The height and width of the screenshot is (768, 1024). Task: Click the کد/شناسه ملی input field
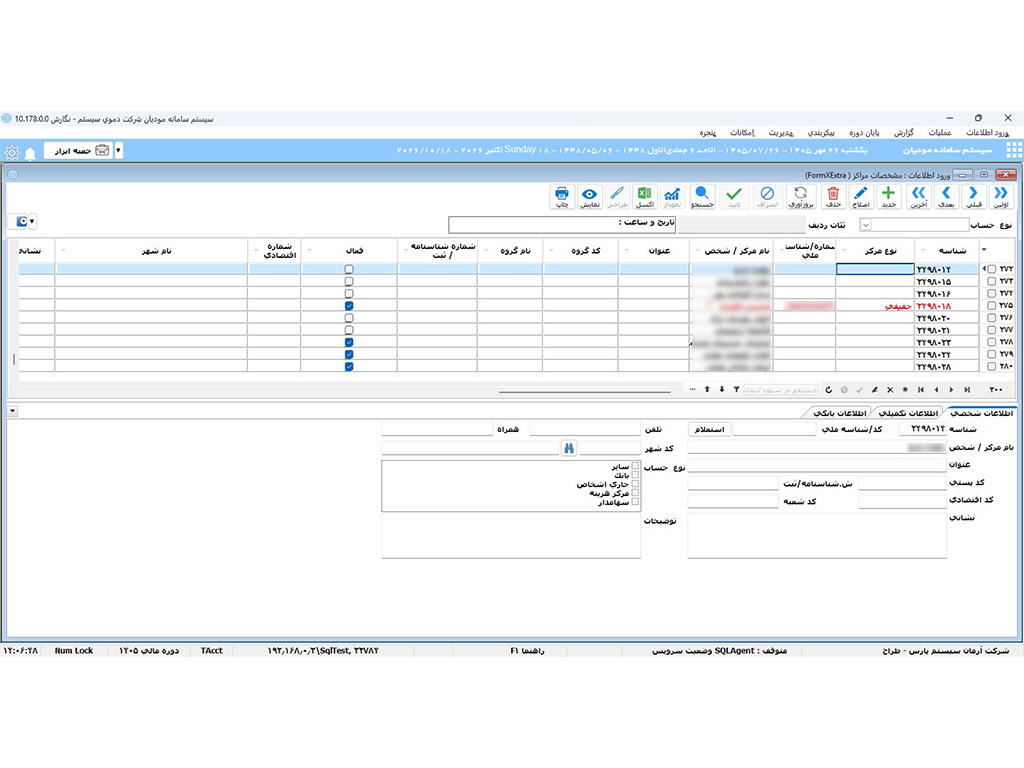coord(775,429)
